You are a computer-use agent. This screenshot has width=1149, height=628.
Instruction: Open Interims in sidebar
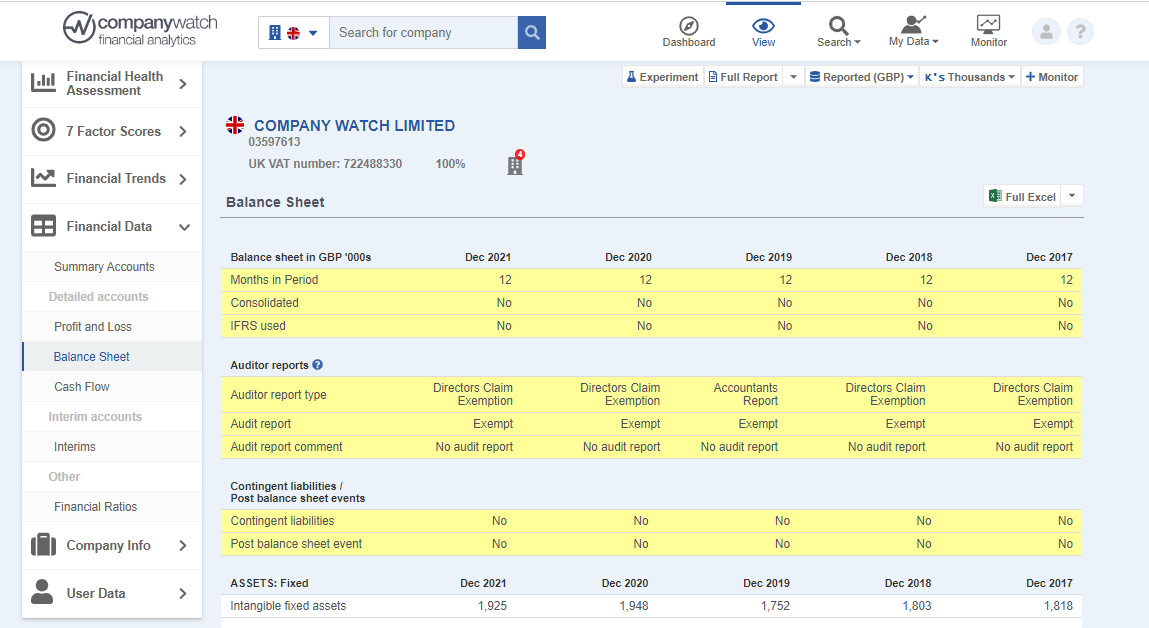pos(75,447)
